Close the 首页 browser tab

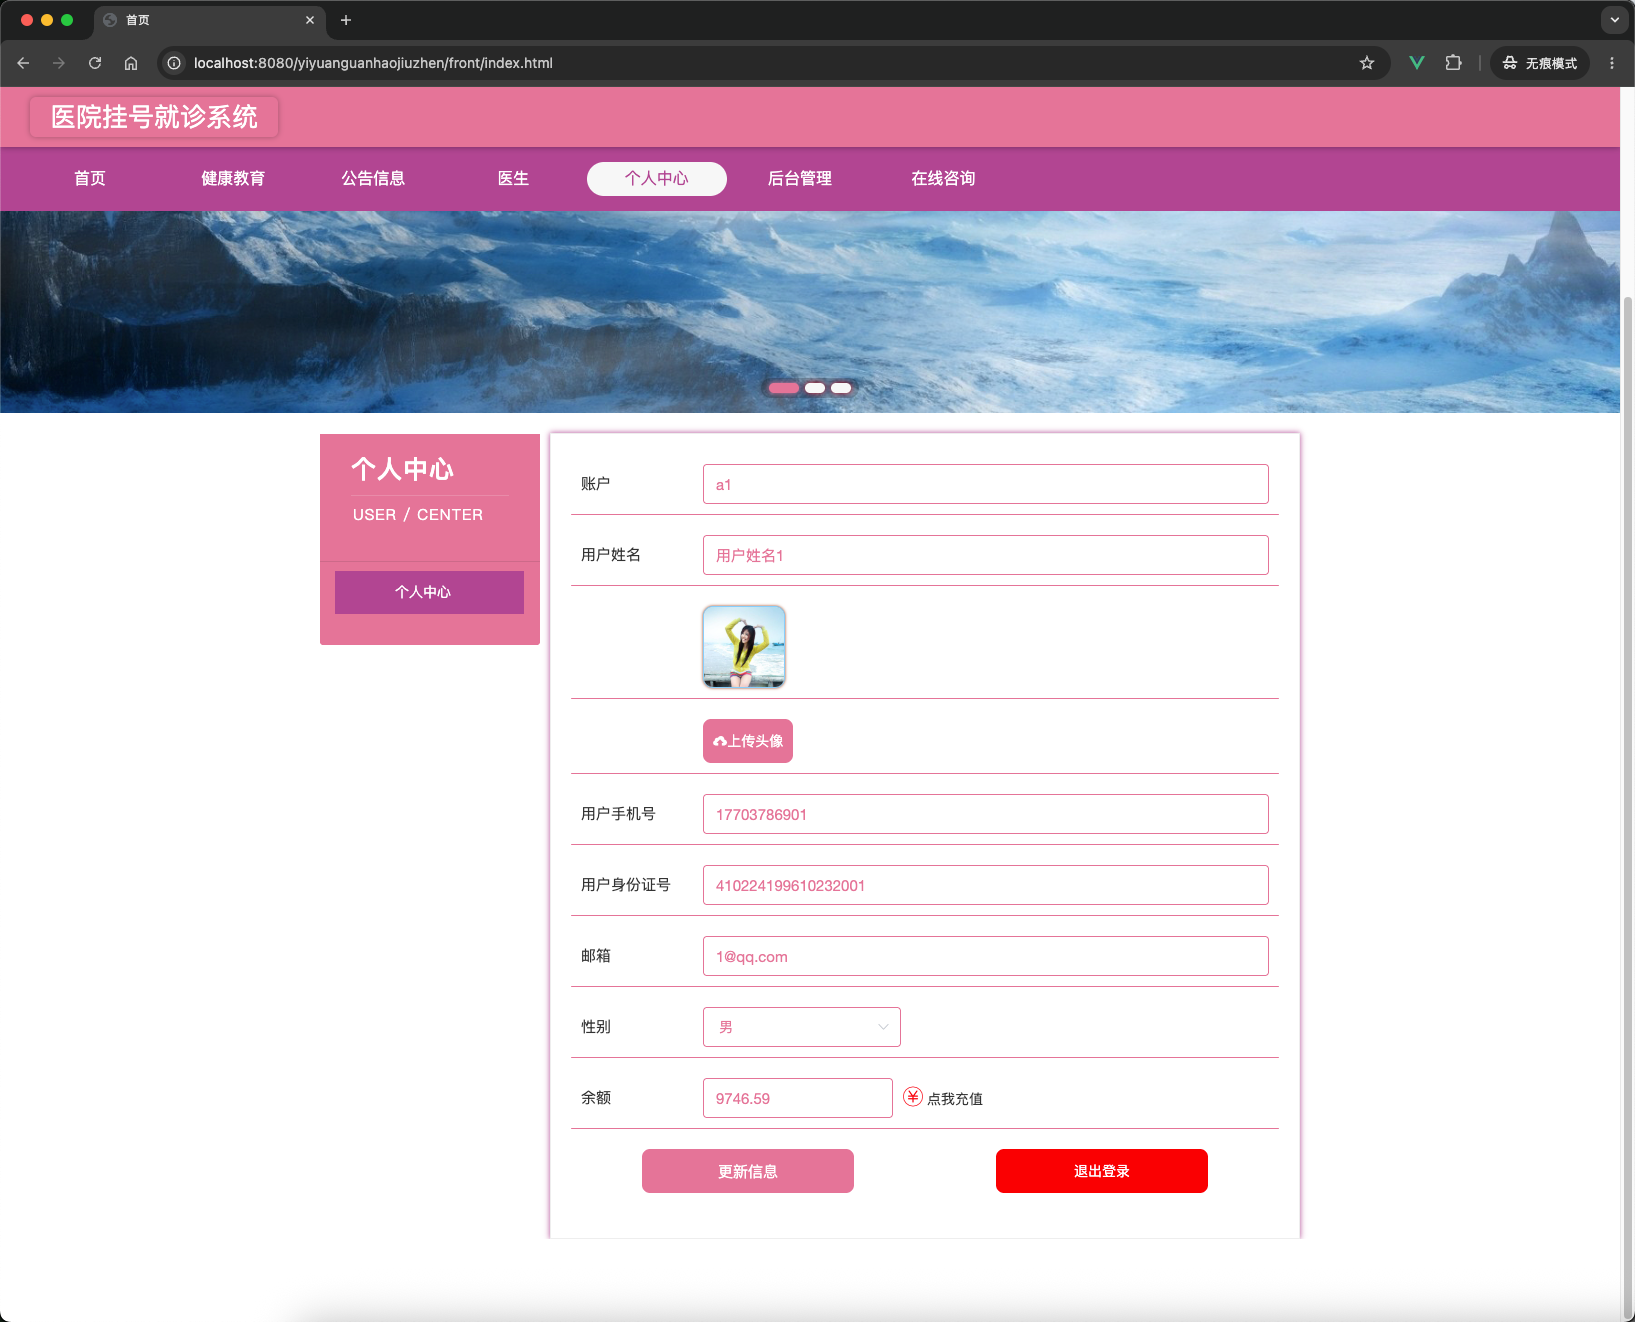(310, 20)
